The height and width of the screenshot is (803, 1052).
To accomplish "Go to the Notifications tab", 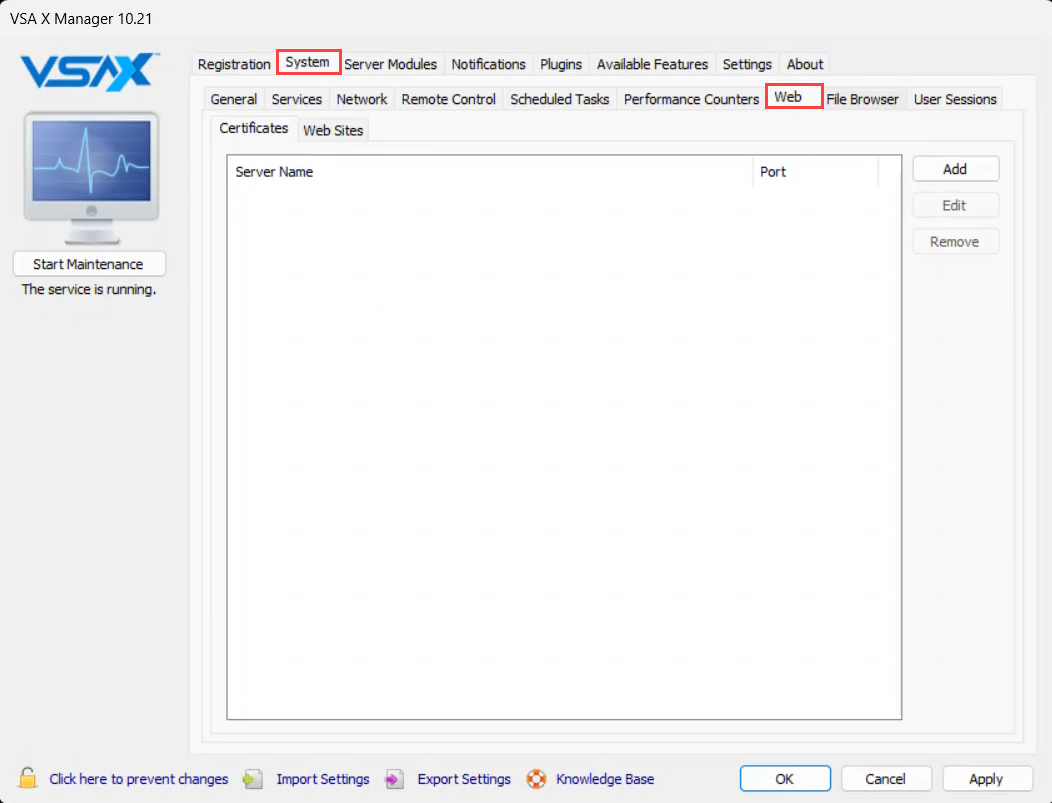I will [x=488, y=64].
